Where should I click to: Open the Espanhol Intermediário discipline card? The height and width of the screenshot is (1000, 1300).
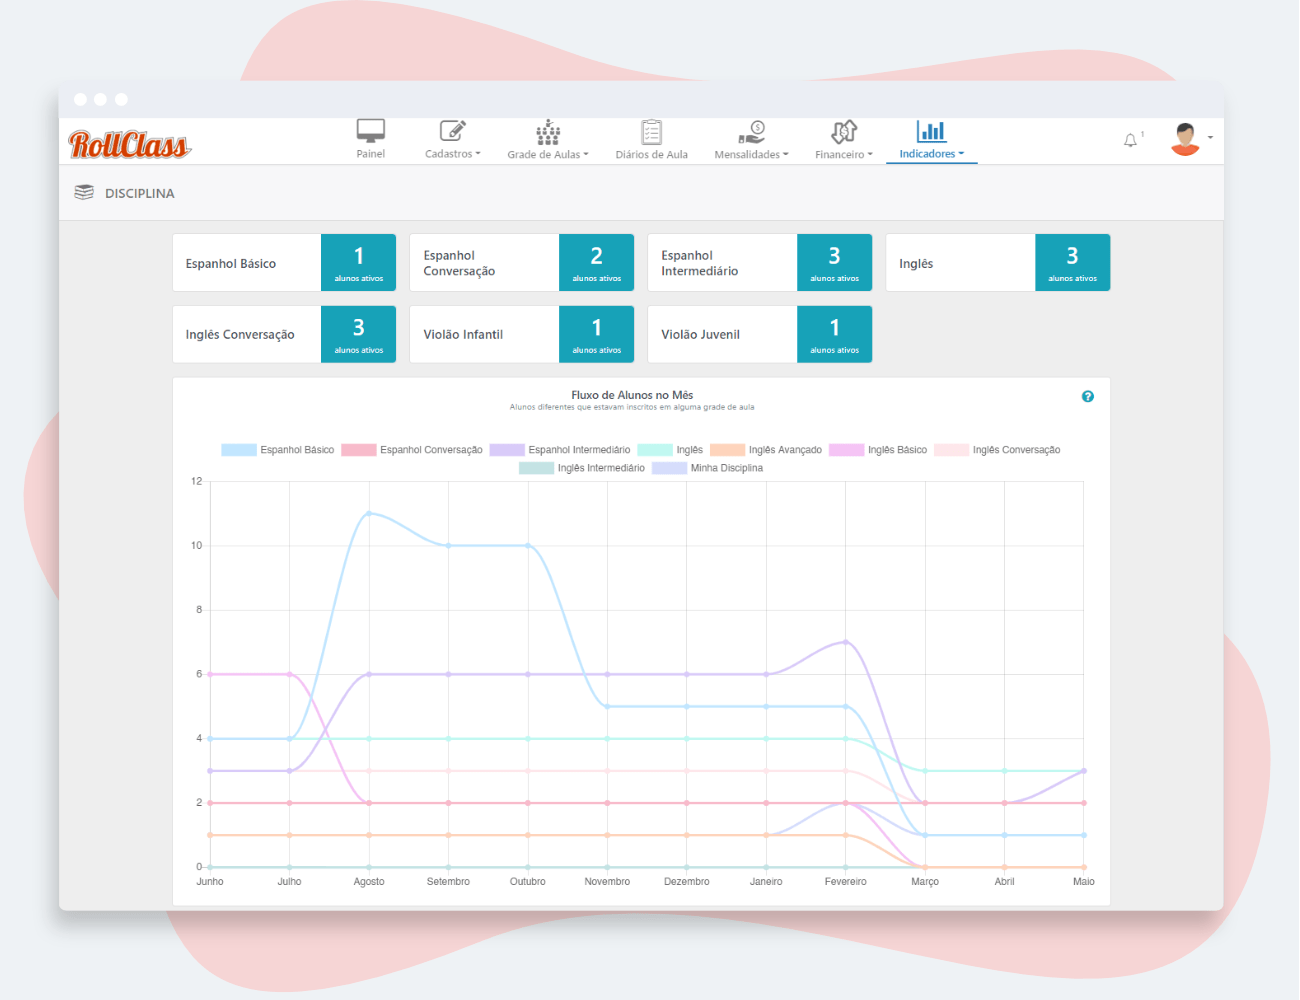coord(760,263)
